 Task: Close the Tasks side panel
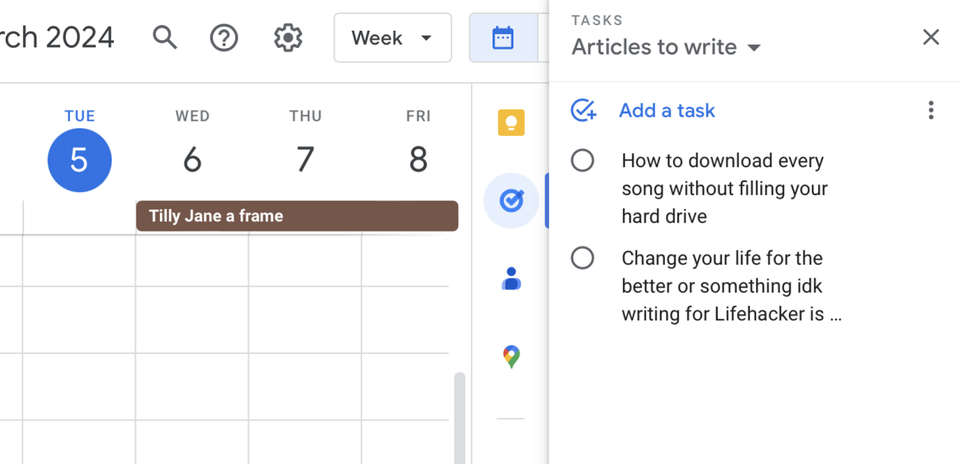(x=931, y=37)
